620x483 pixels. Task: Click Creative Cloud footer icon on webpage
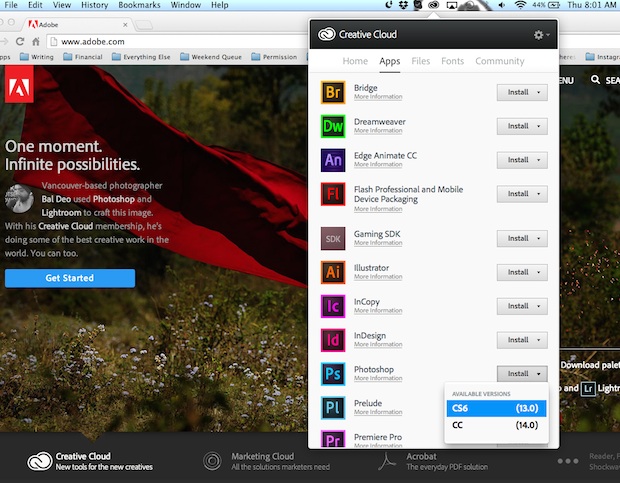tap(40, 461)
